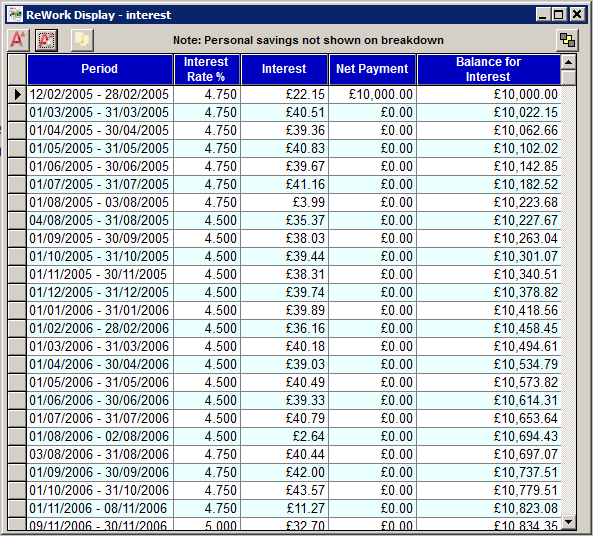593x536 pixels.
Task: Maximize the ReWork Display window
Action: (x=559, y=15)
